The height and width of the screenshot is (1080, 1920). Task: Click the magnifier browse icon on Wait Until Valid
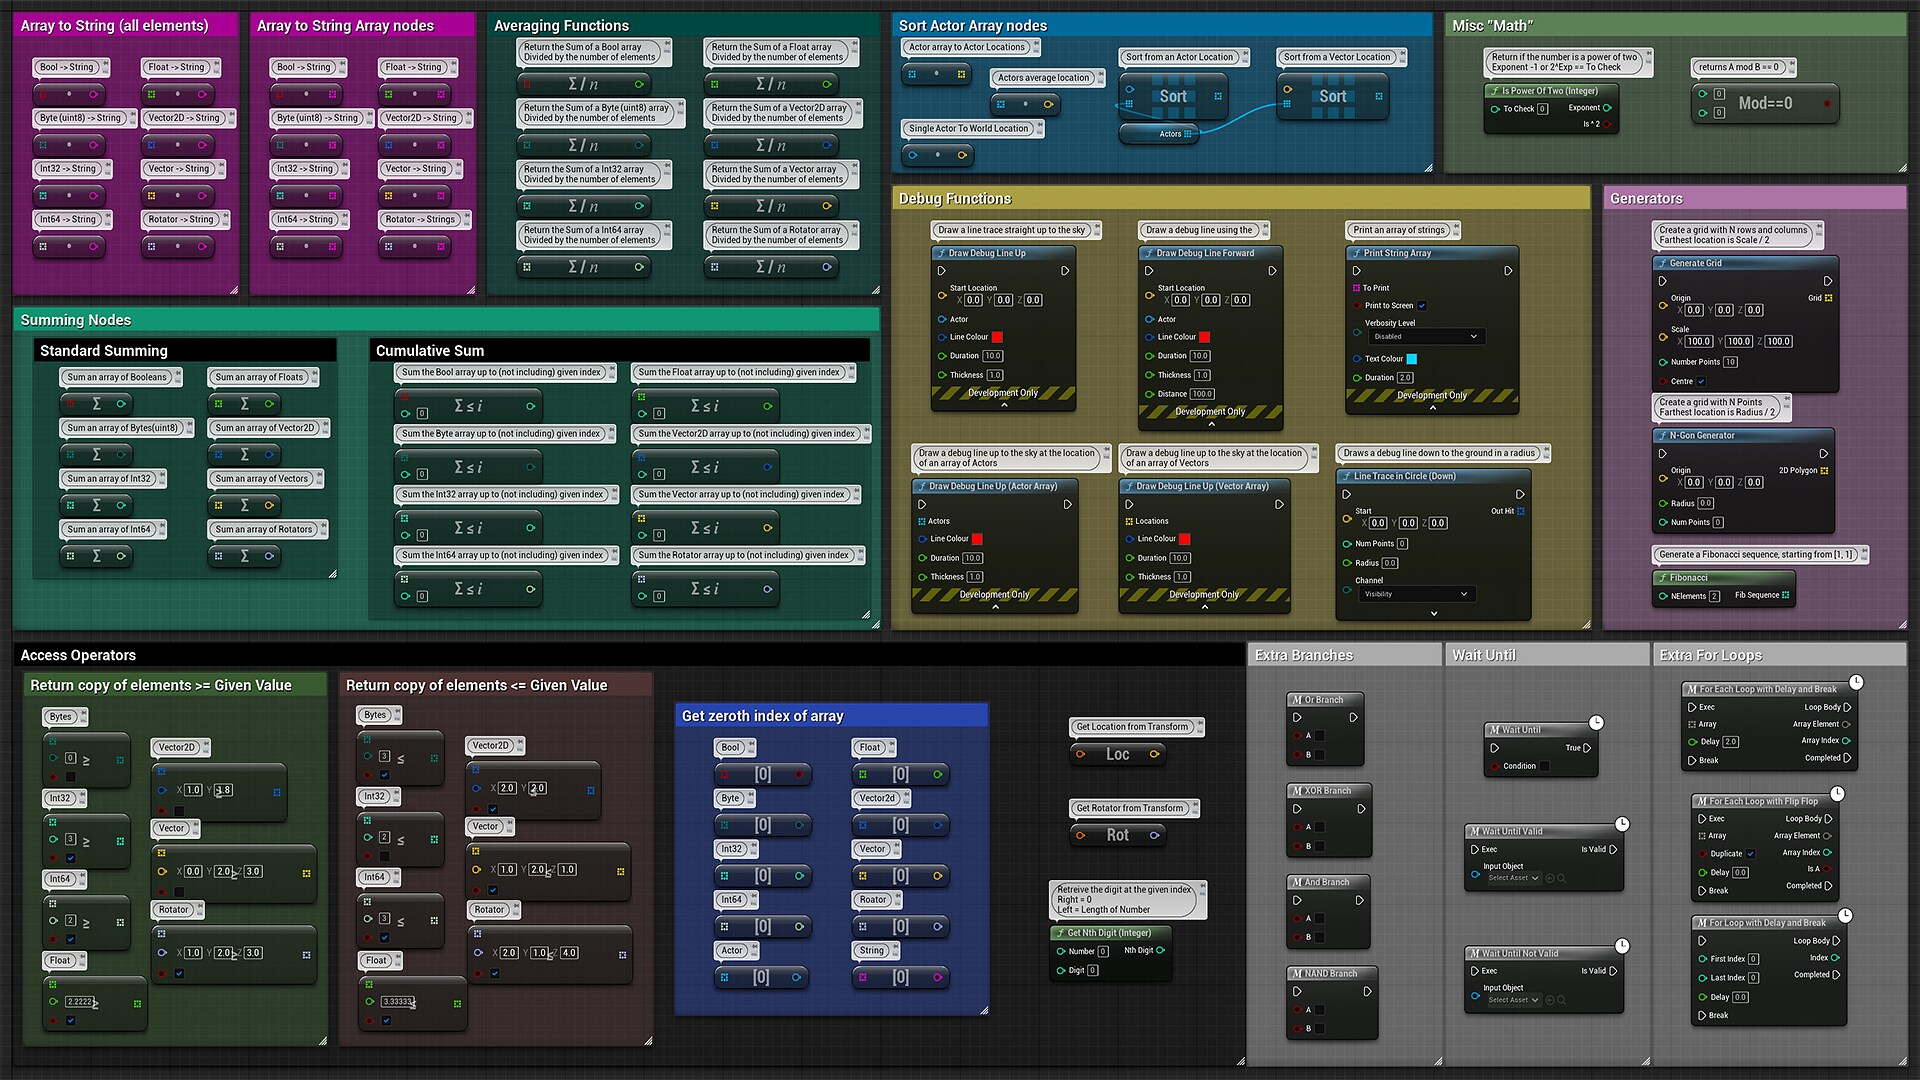tap(1561, 877)
